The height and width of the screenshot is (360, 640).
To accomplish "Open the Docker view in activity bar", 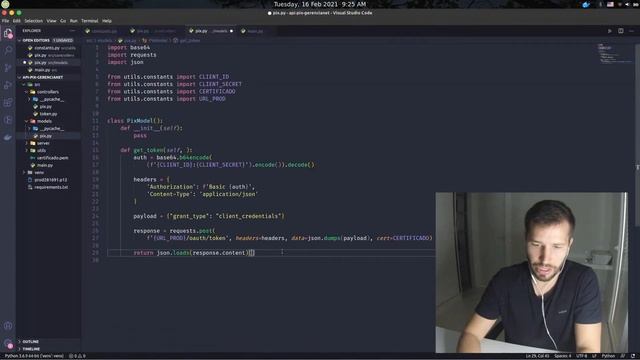I will coord(8,138).
